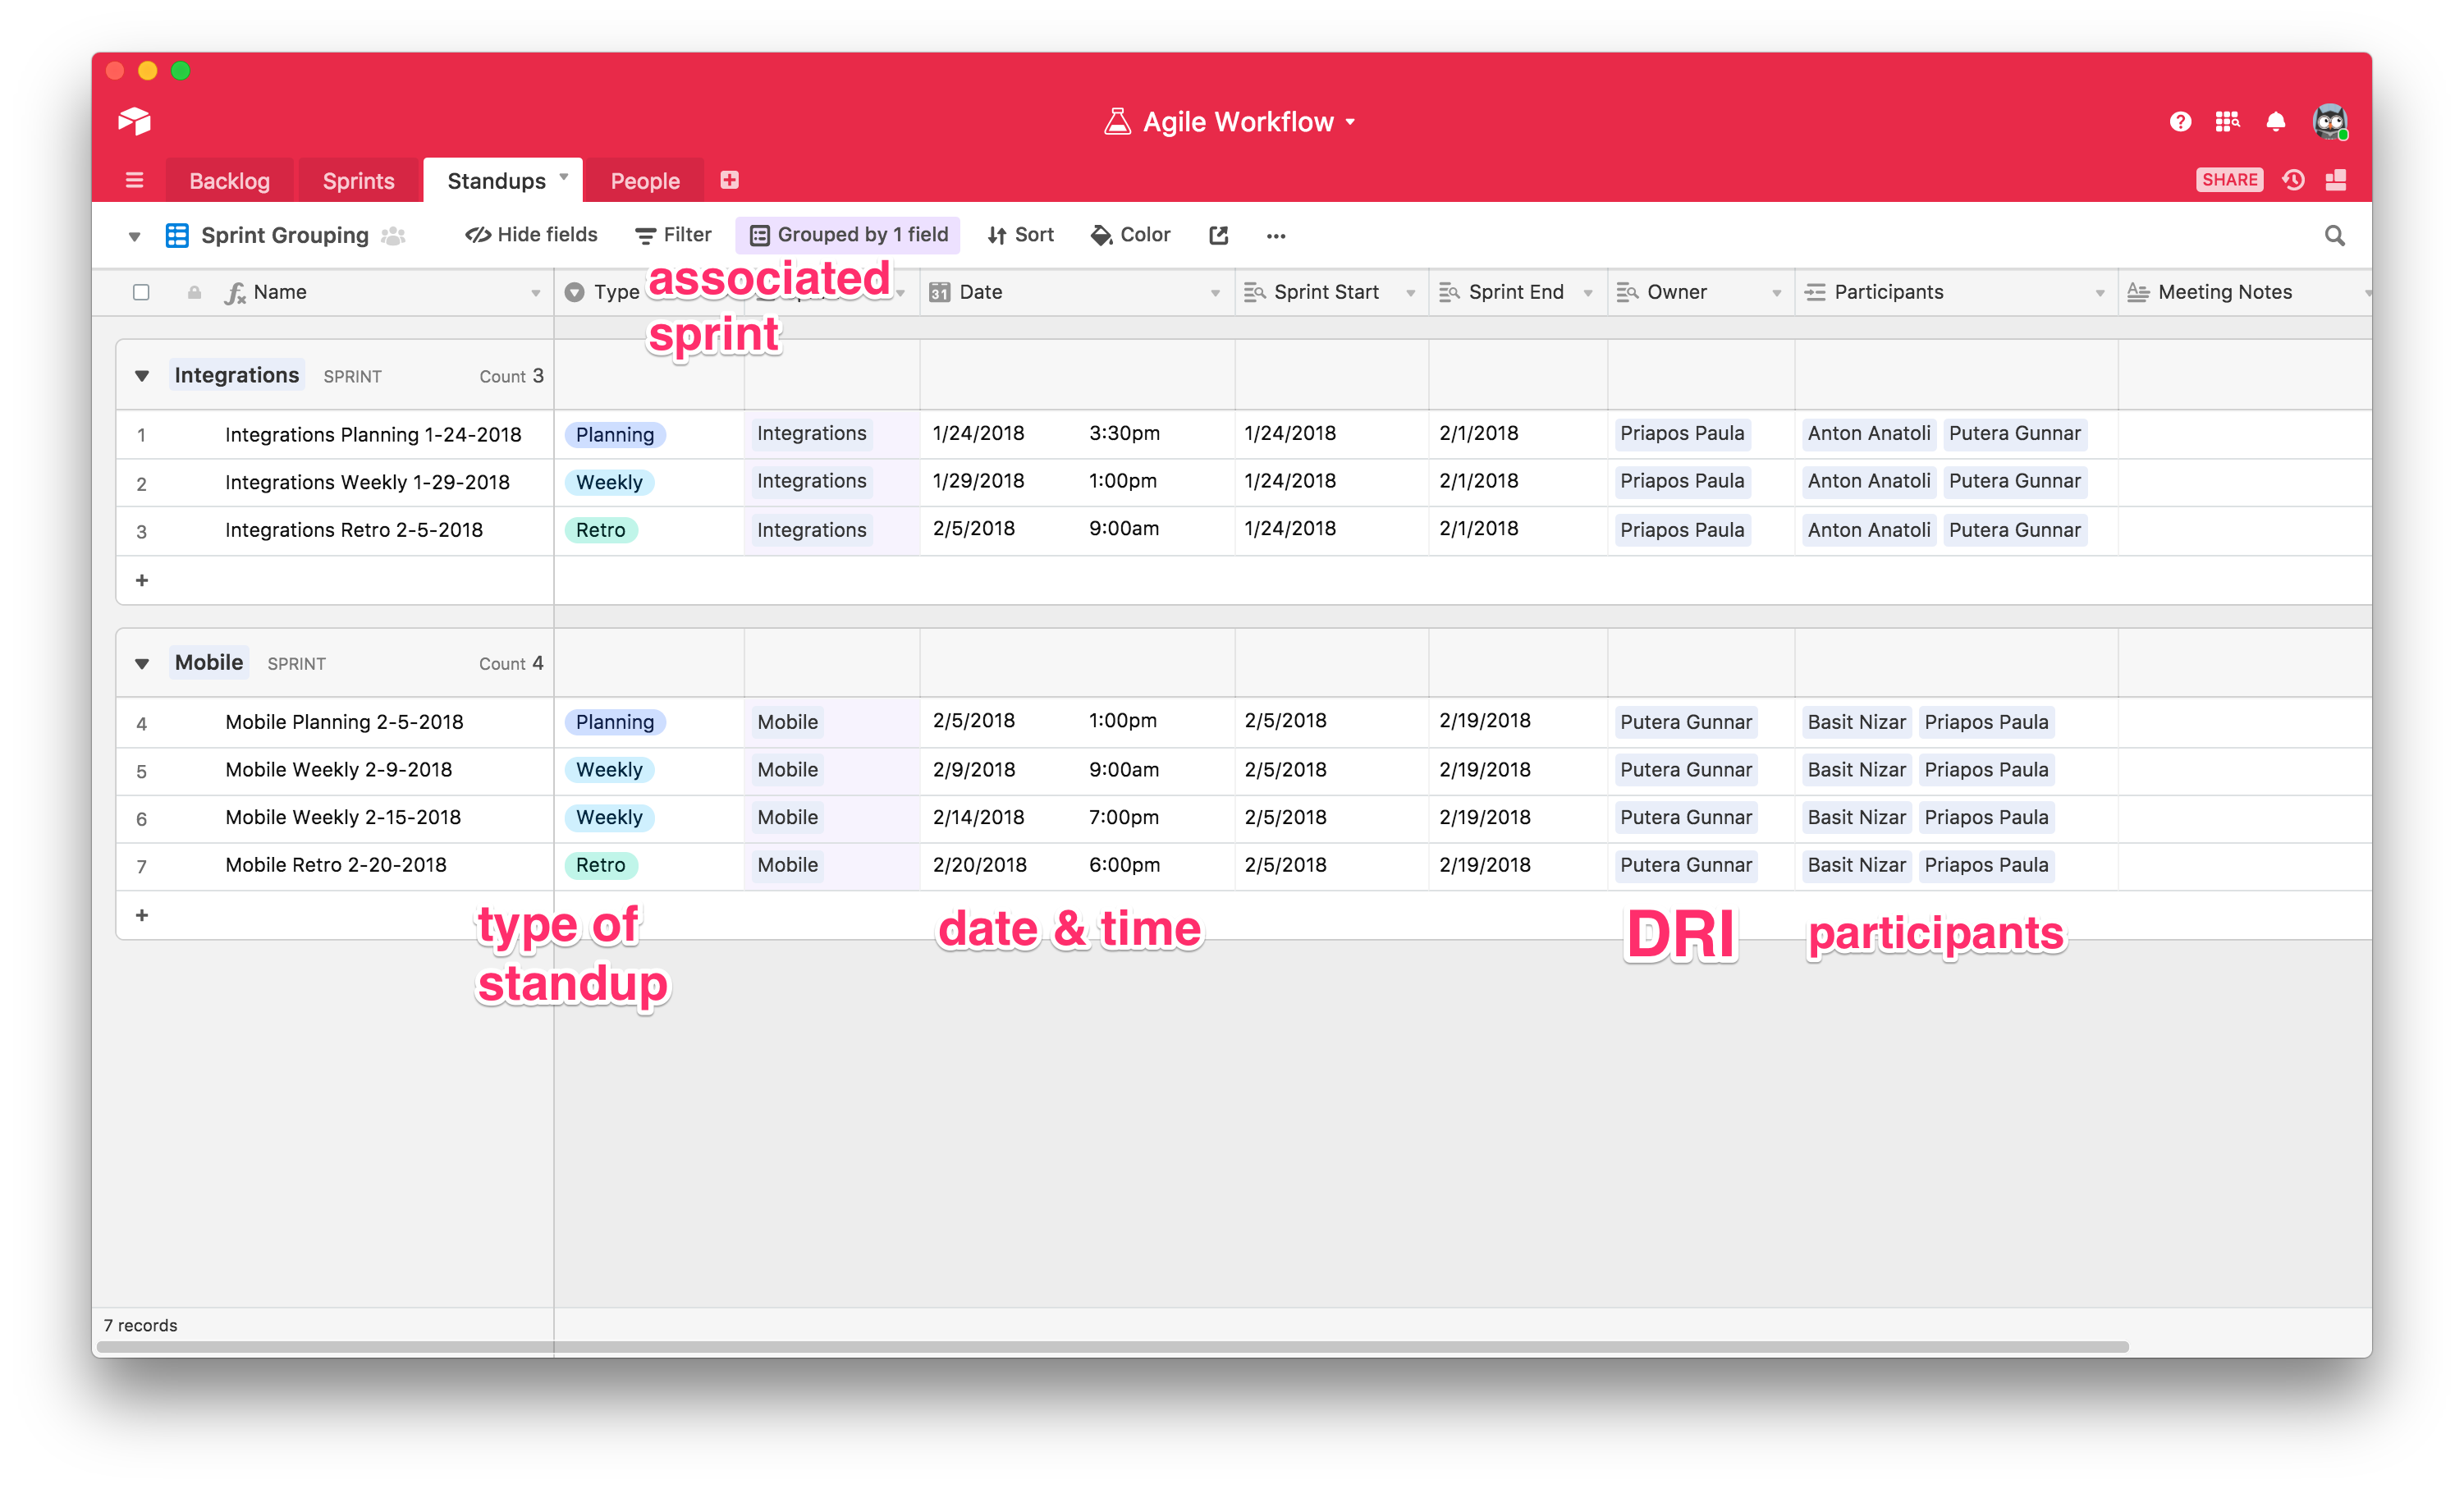Image resolution: width=2464 pixels, height=1489 pixels.
Task: Add a new table tab
Action: tap(729, 180)
